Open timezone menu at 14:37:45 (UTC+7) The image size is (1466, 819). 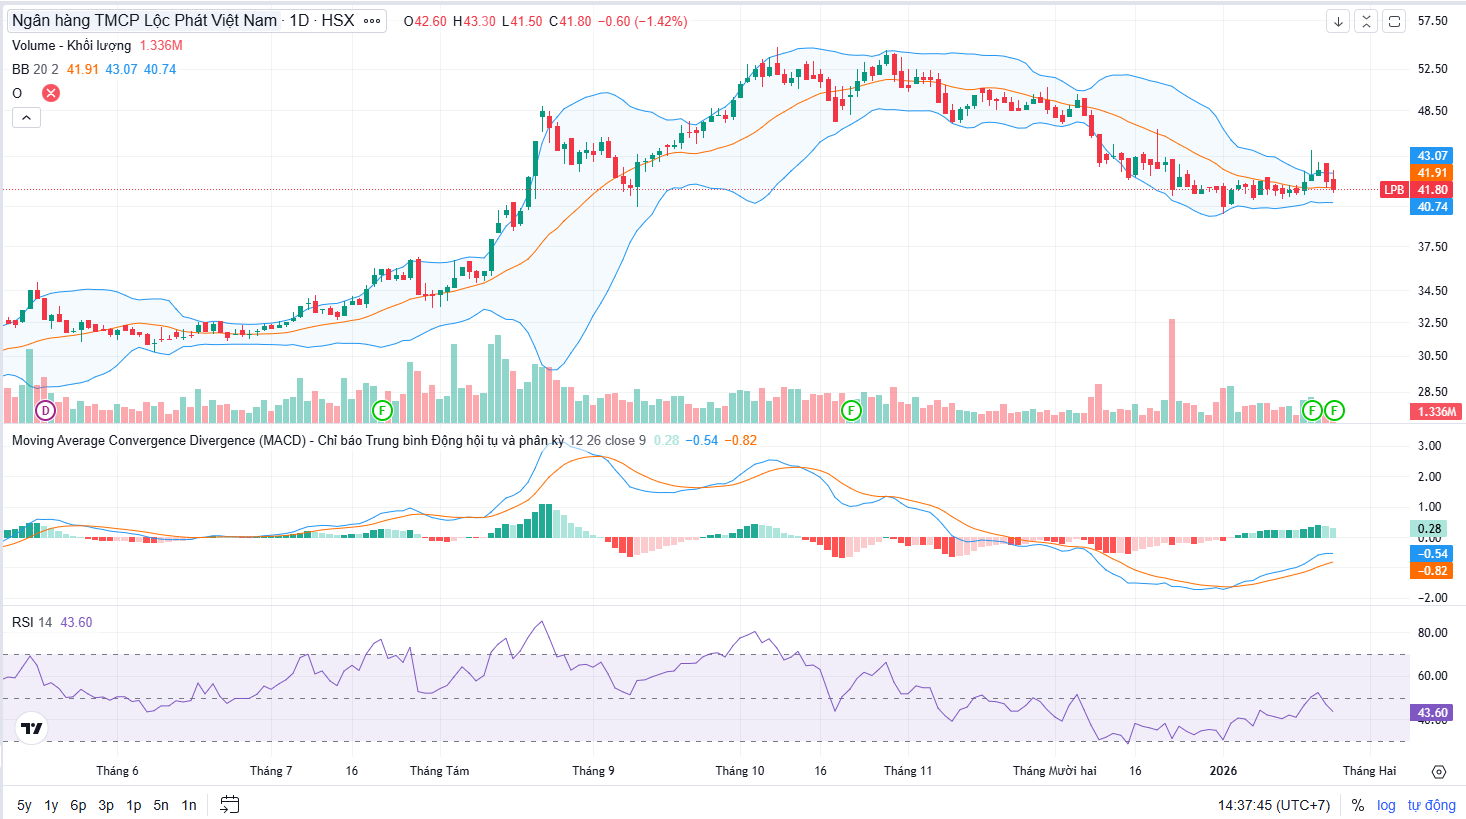click(x=1273, y=805)
